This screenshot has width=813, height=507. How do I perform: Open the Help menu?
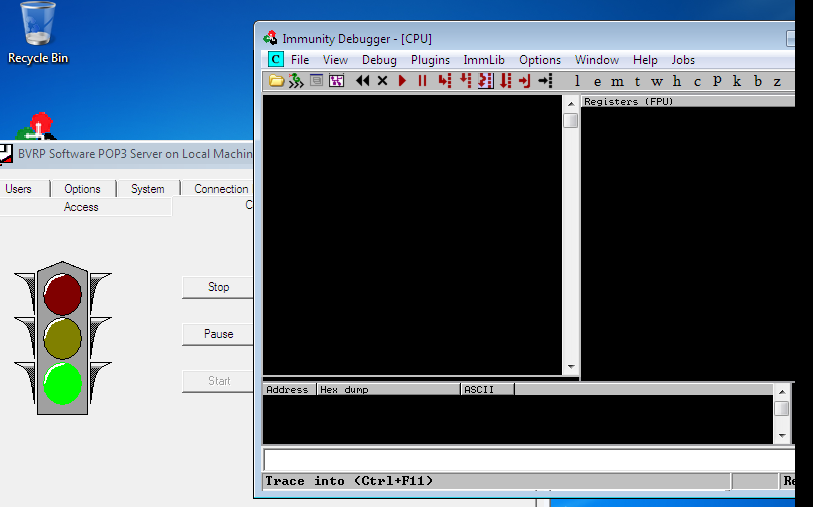pyautogui.click(x=645, y=60)
